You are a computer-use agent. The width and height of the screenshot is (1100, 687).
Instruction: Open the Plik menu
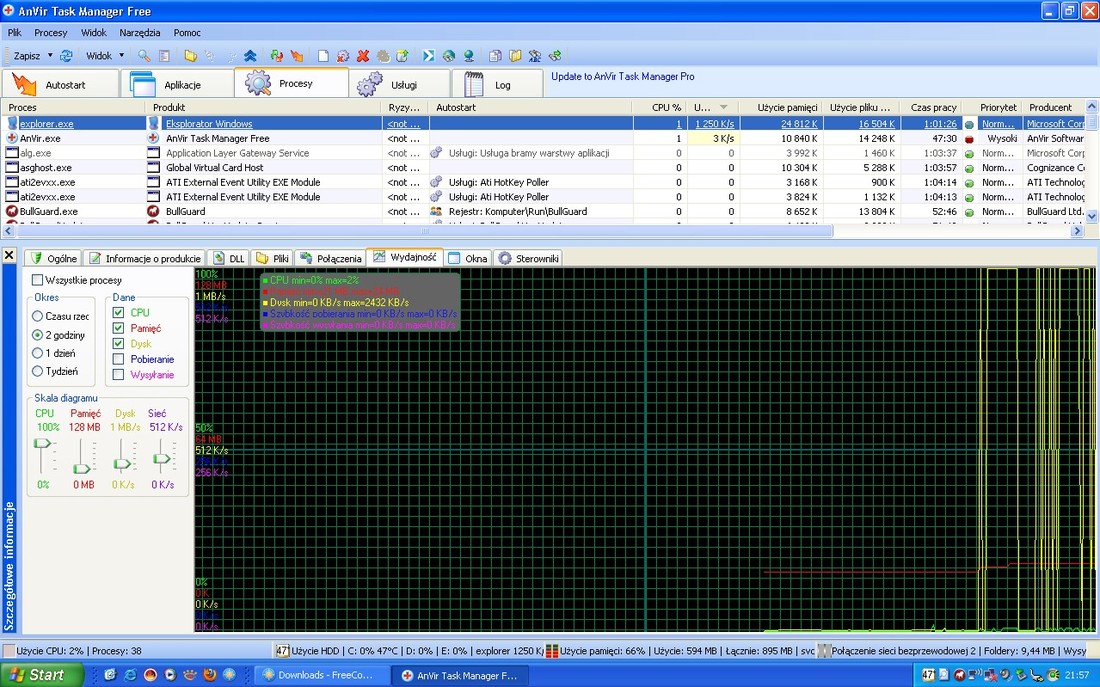click(x=15, y=32)
